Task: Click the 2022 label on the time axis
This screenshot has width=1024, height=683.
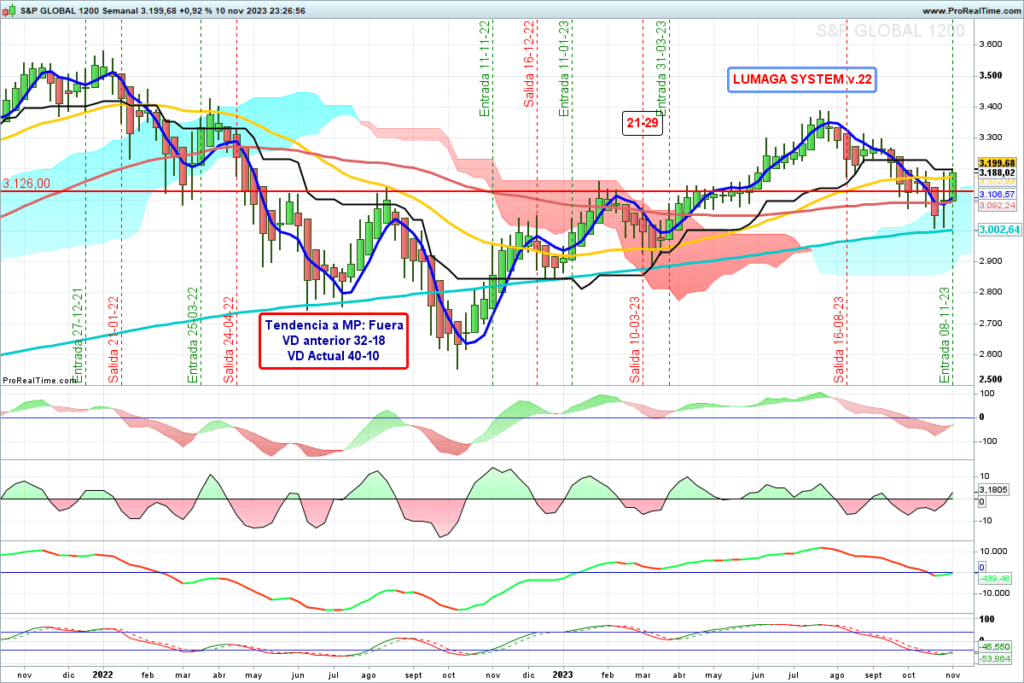Action: click(x=103, y=675)
